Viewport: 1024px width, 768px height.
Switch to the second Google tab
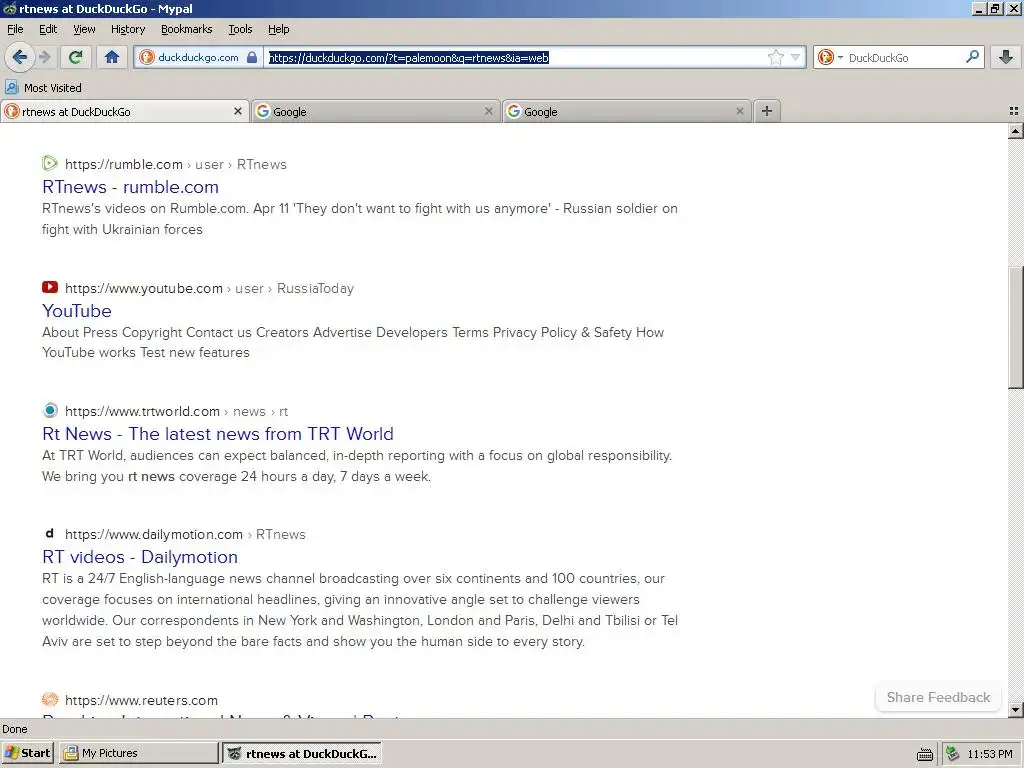coord(626,112)
